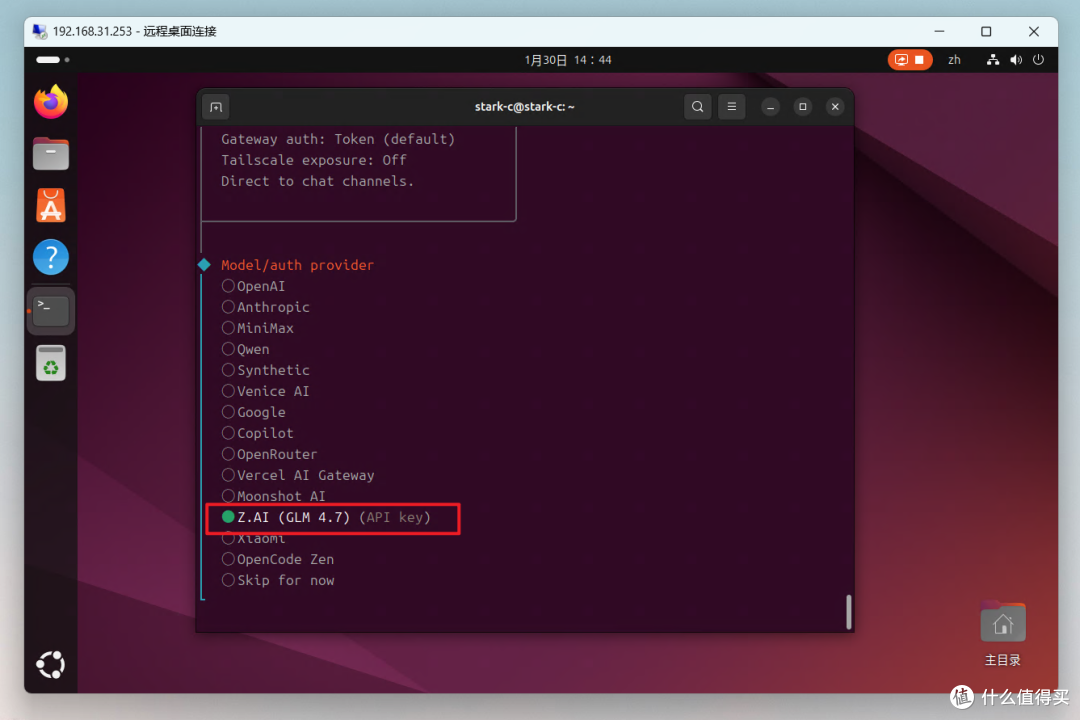Open the Home folder desktop icon
1080x720 pixels.
[1003, 634]
